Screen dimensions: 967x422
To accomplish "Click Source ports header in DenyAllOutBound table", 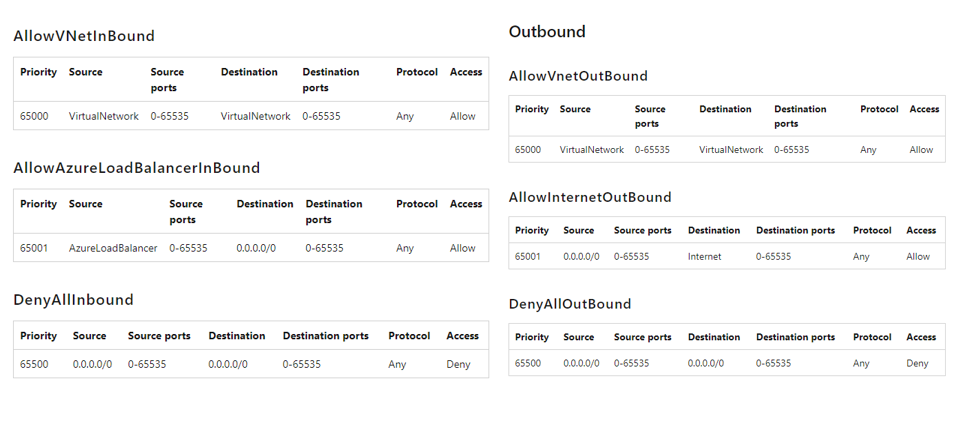I will point(643,337).
